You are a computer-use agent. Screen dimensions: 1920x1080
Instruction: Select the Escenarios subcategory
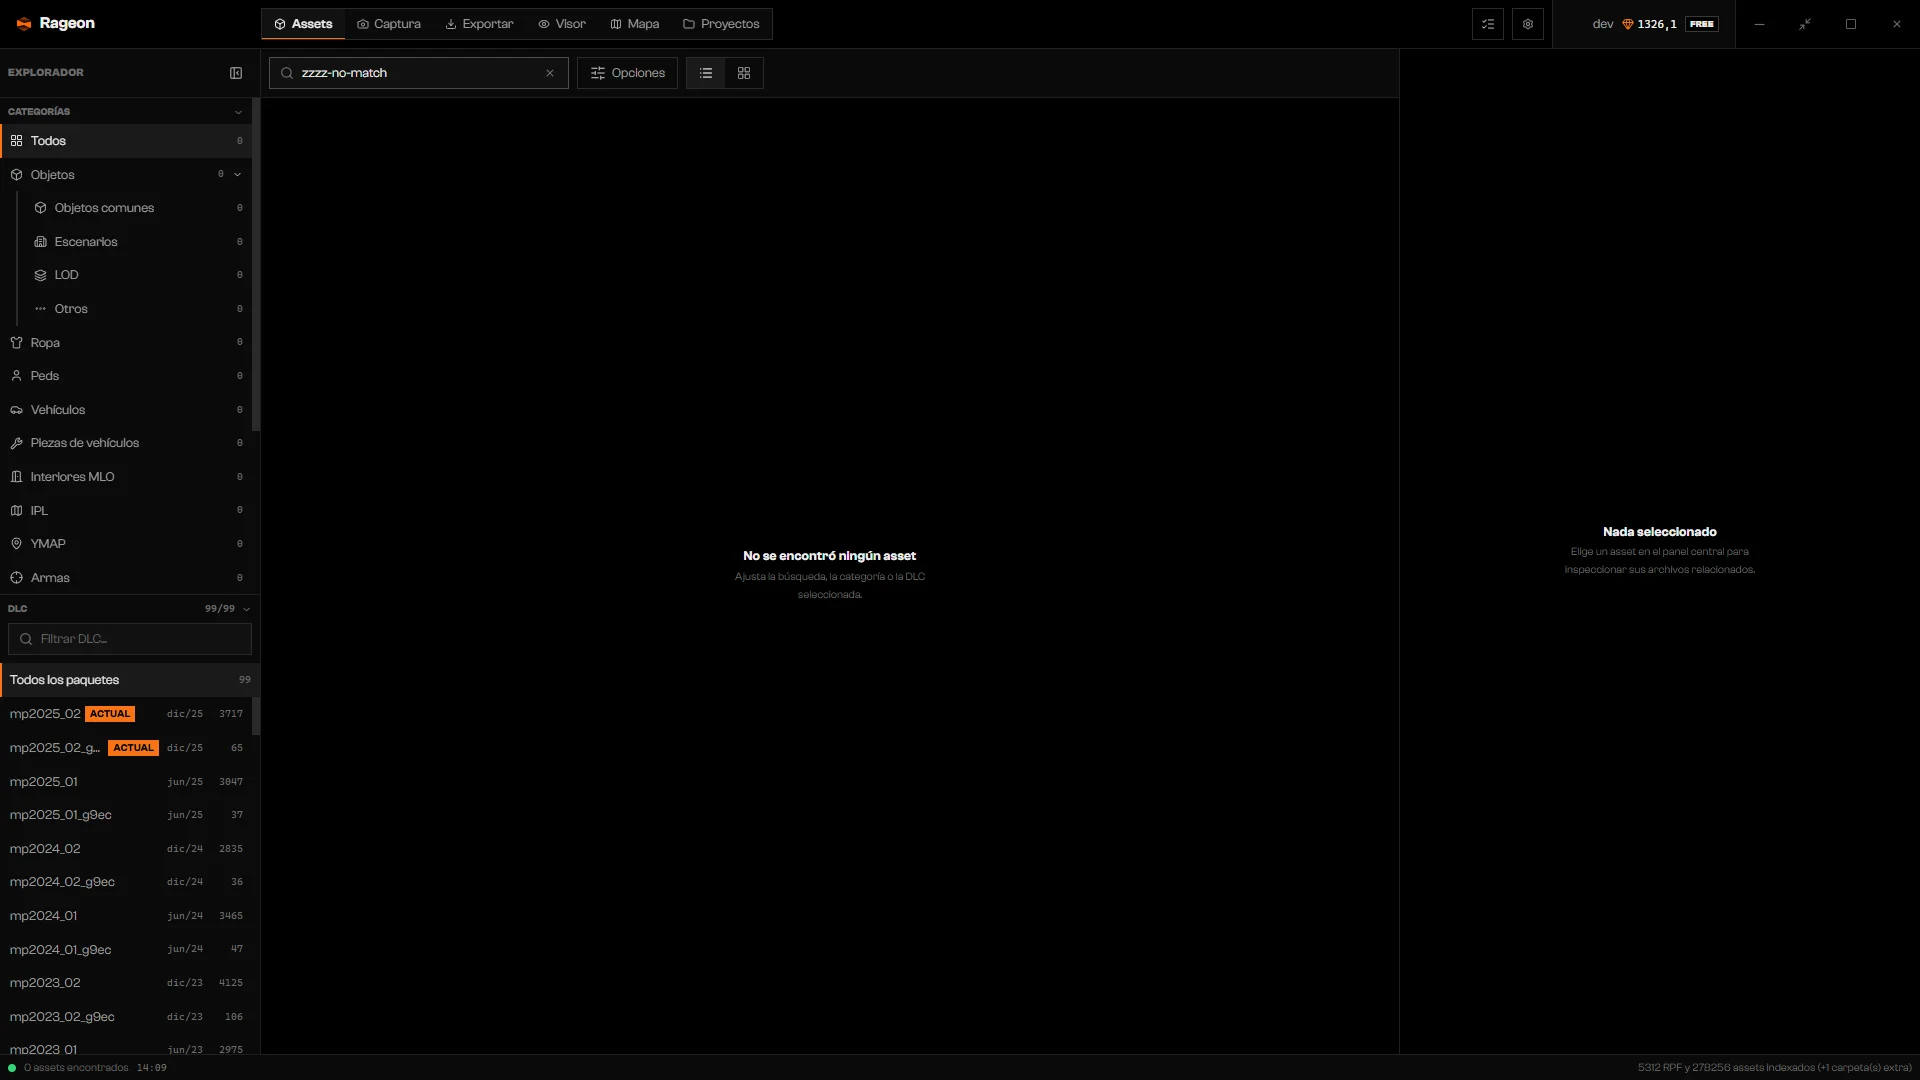tap(138, 242)
